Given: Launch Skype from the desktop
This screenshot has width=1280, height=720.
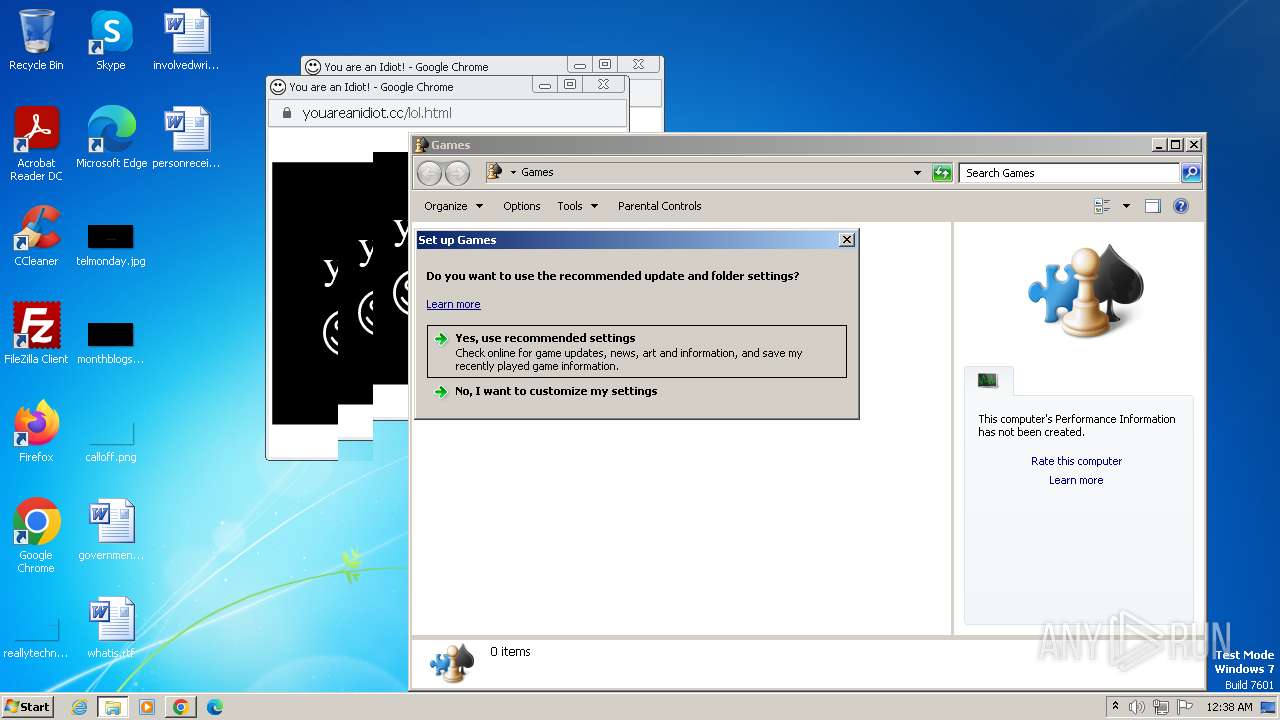Looking at the screenshot, I should [x=110, y=40].
